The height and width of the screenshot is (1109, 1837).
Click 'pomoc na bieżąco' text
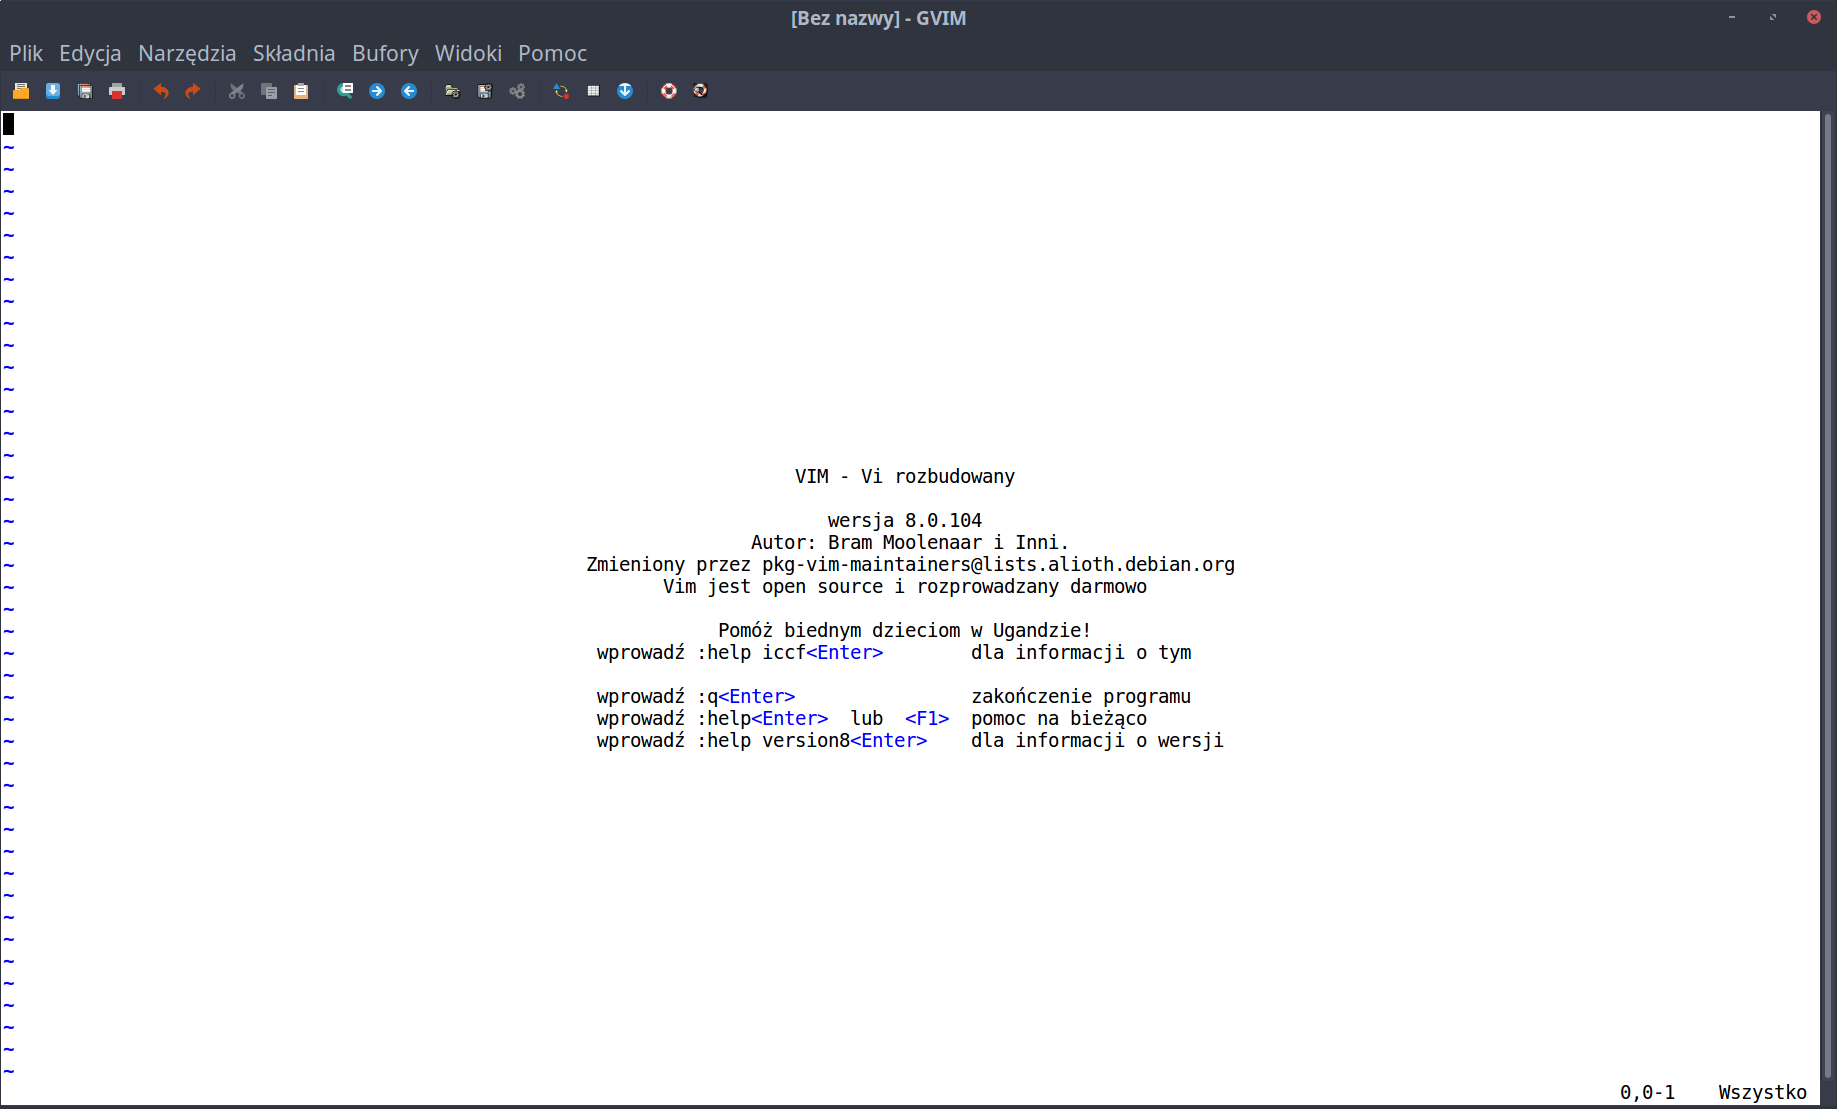click(x=1059, y=718)
